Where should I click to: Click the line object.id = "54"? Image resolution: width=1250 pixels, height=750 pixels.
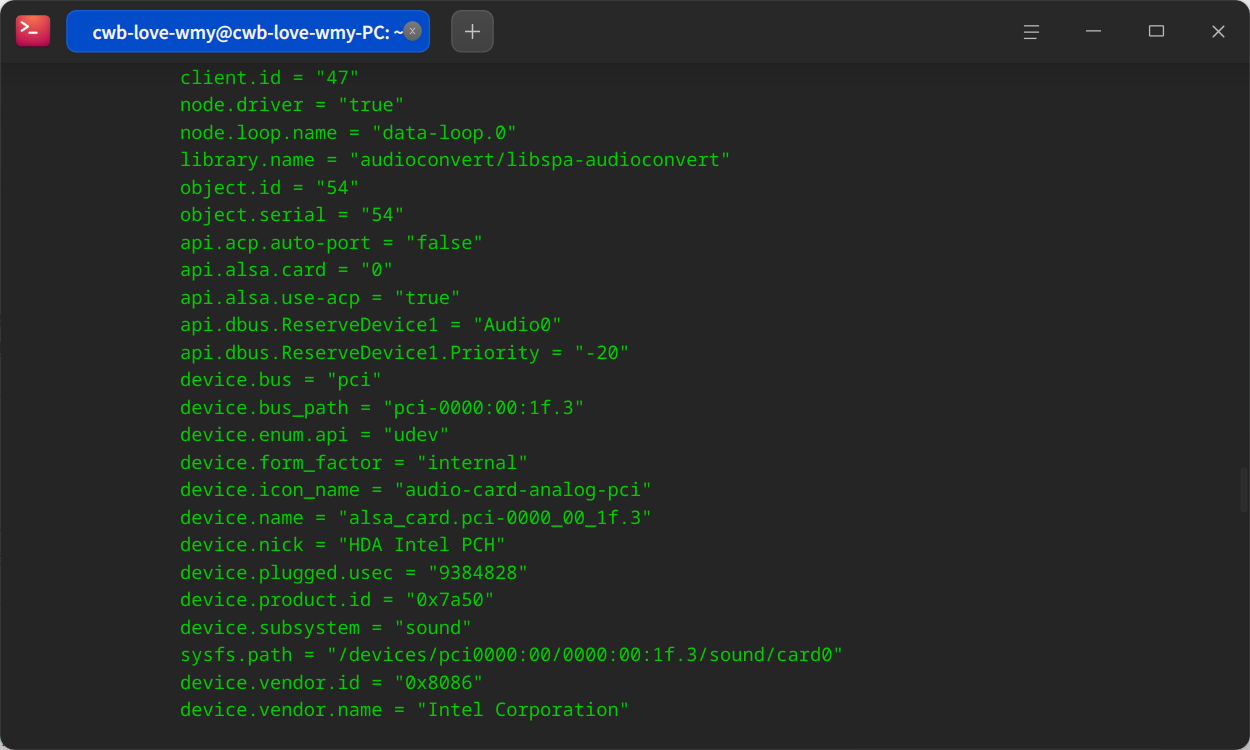[269, 187]
